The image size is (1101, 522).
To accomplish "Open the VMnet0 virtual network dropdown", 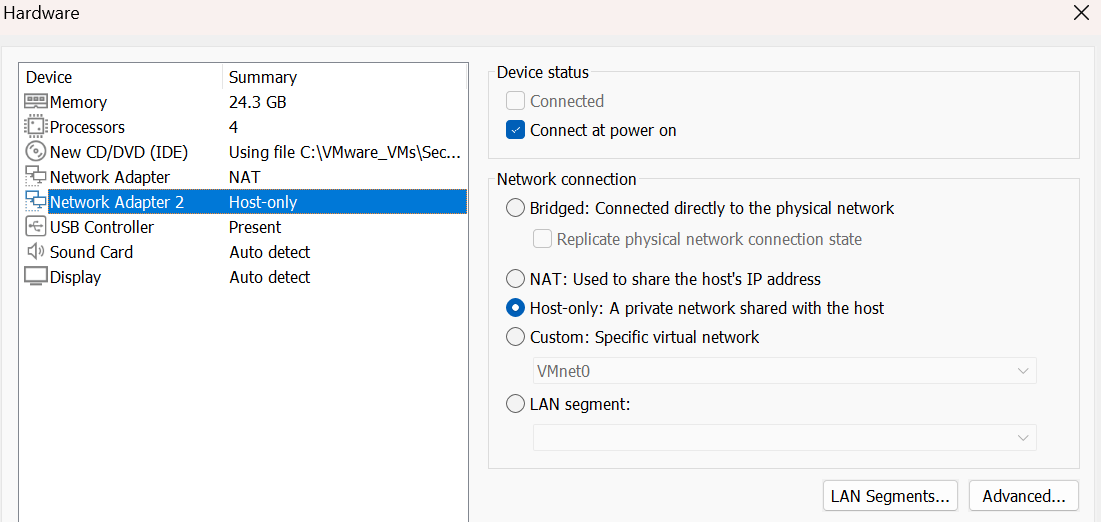I will pyautogui.click(x=784, y=371).
